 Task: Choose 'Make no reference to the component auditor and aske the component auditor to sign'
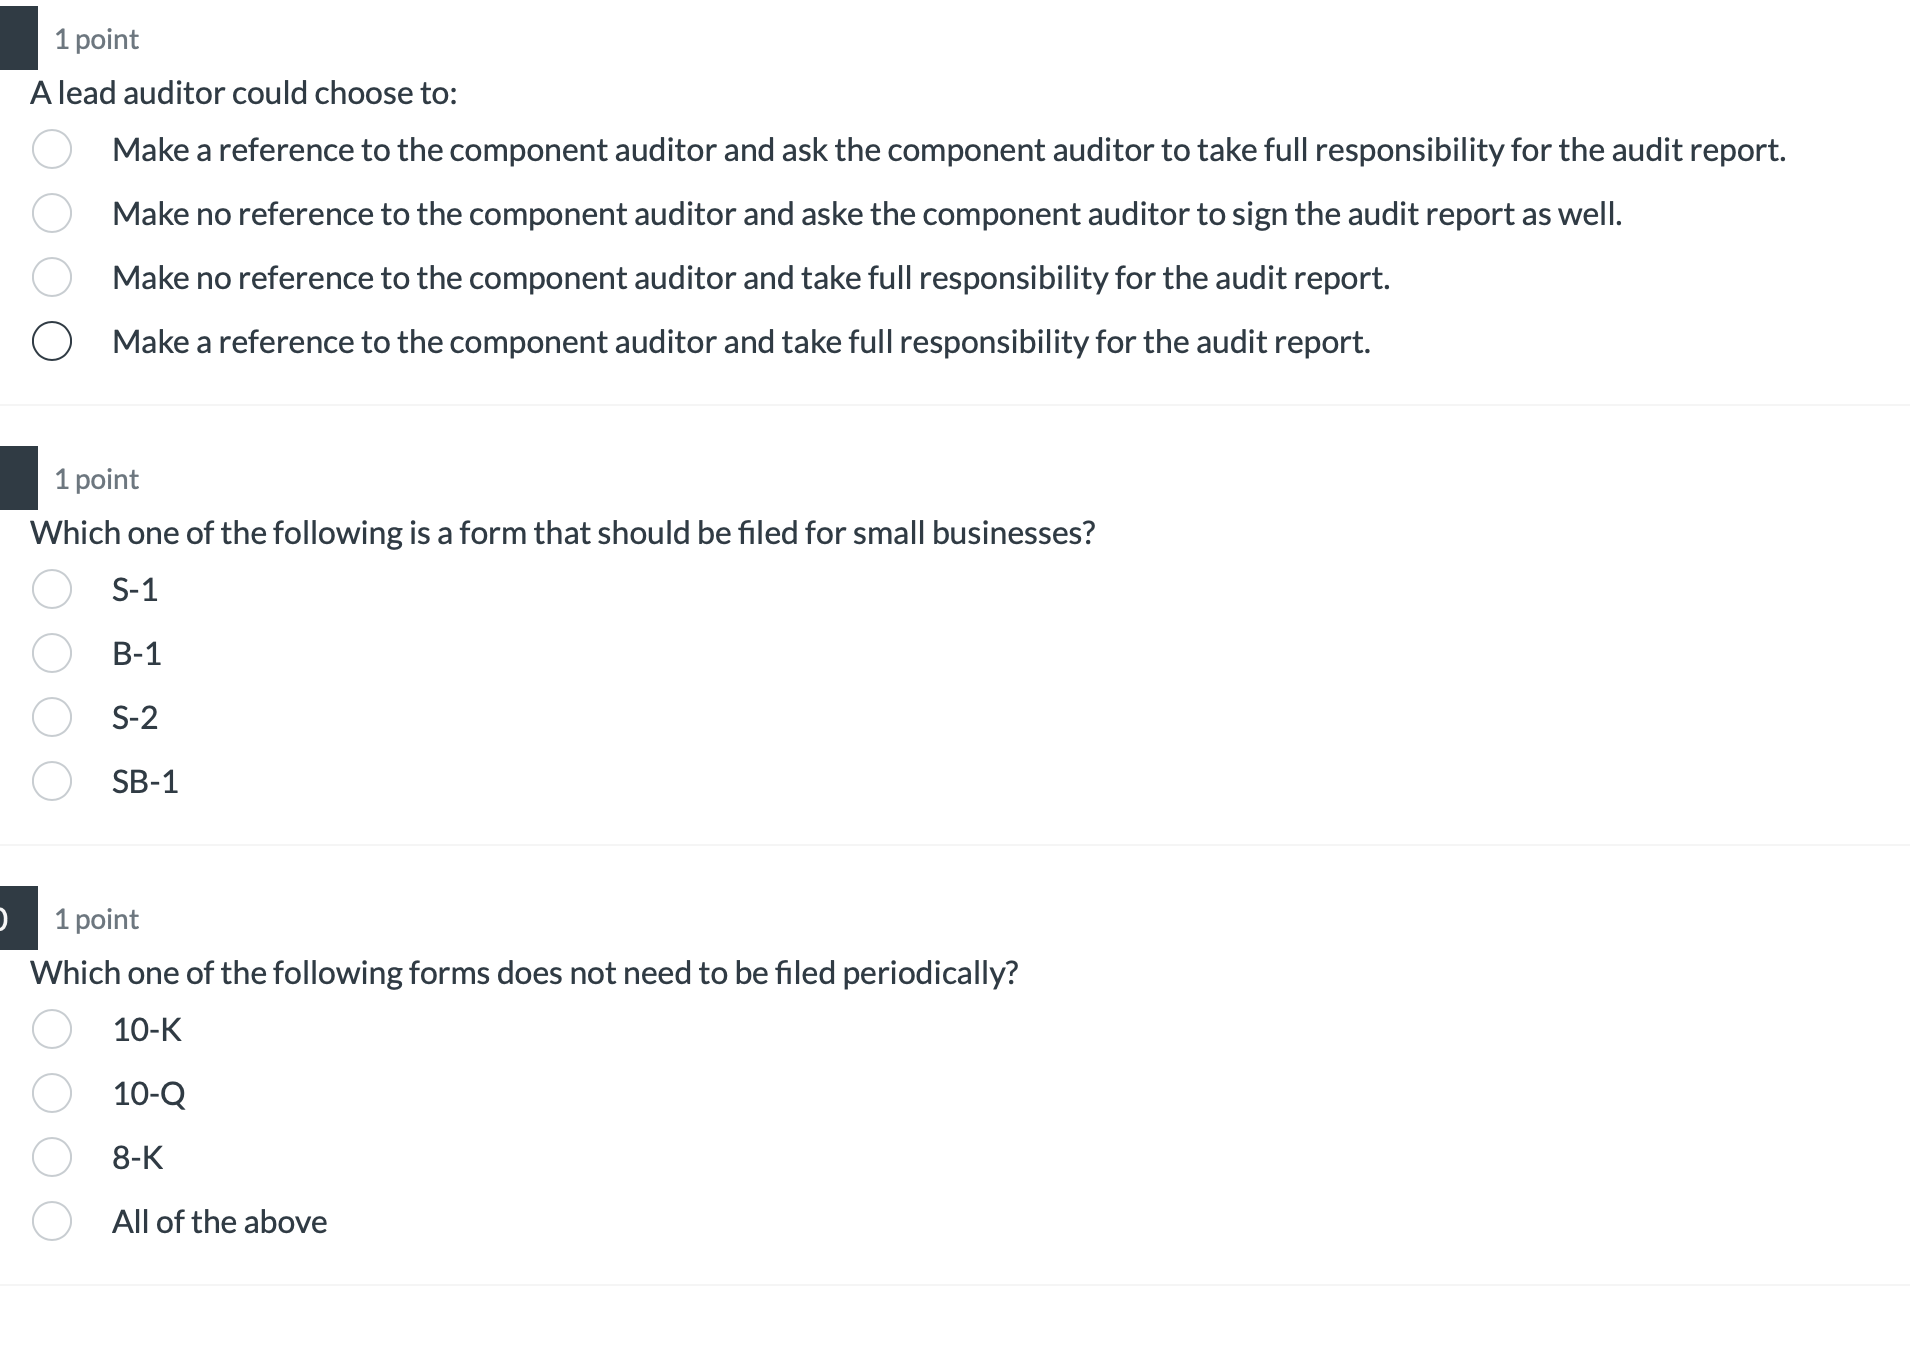(x=51, y=213)
